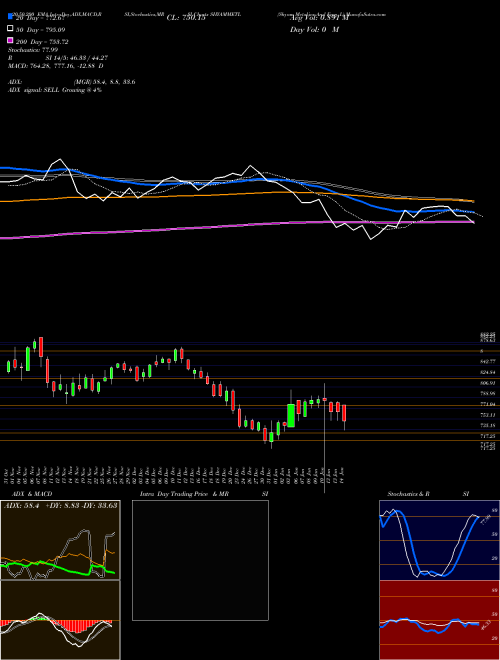Click the 824.84 price axis label
Viewport: 500px width, 660px height.
coord(487,372)
